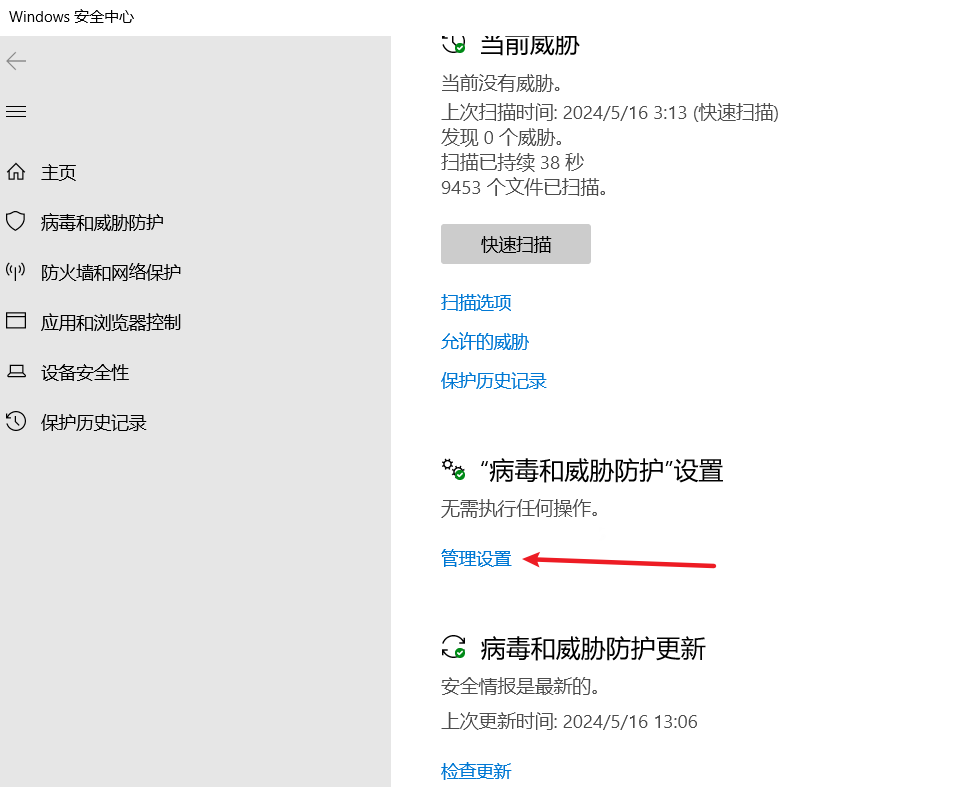Image resolution: width=964 pixels, height=787 pixels.
Task: Open 保护历史记录 link under scan options
Action: pyautogui.click(x=494, y=381)
